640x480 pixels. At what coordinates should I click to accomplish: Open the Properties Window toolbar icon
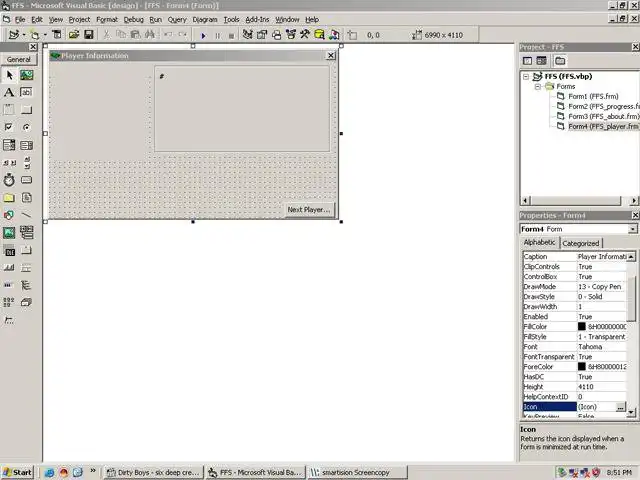pos(262,35)
